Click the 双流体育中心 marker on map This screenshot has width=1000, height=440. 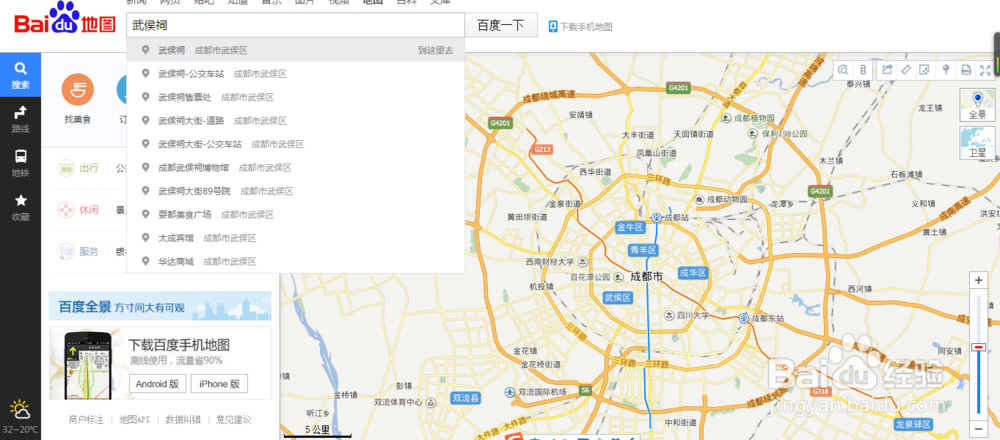[x=431, y=402]
